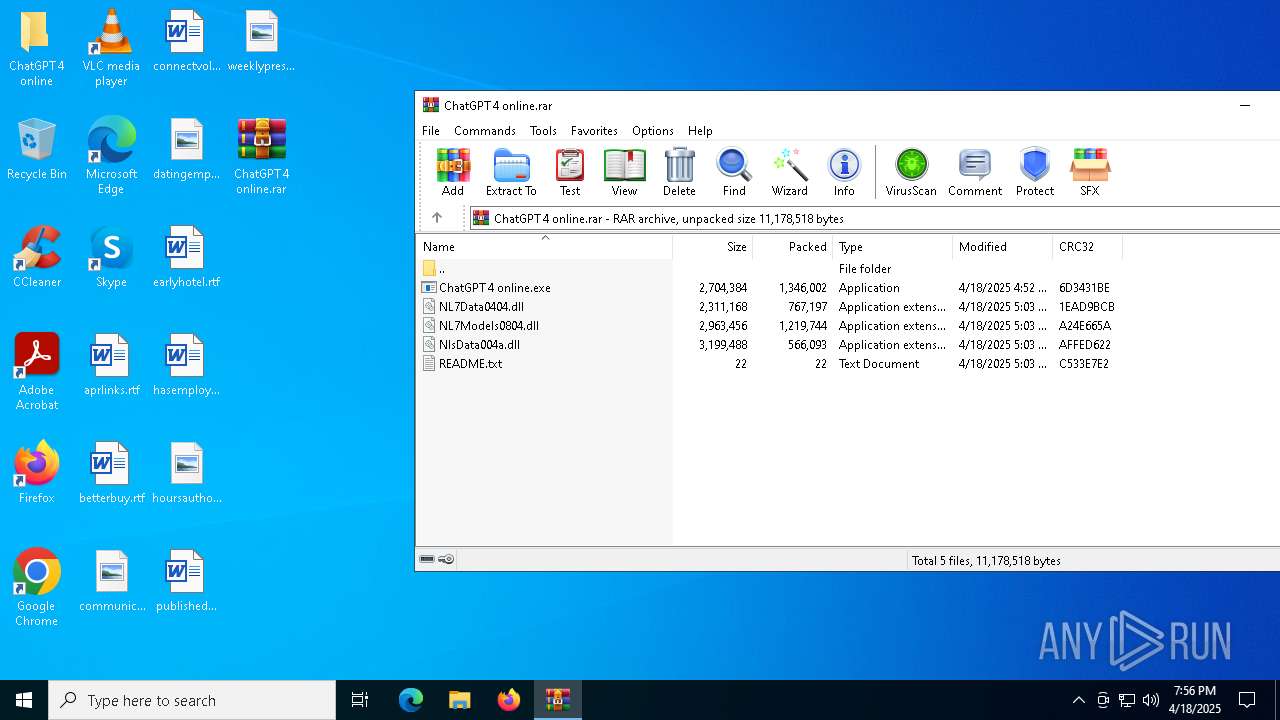Select Google Chrome desktop shortcut

[x=36, y=588]
